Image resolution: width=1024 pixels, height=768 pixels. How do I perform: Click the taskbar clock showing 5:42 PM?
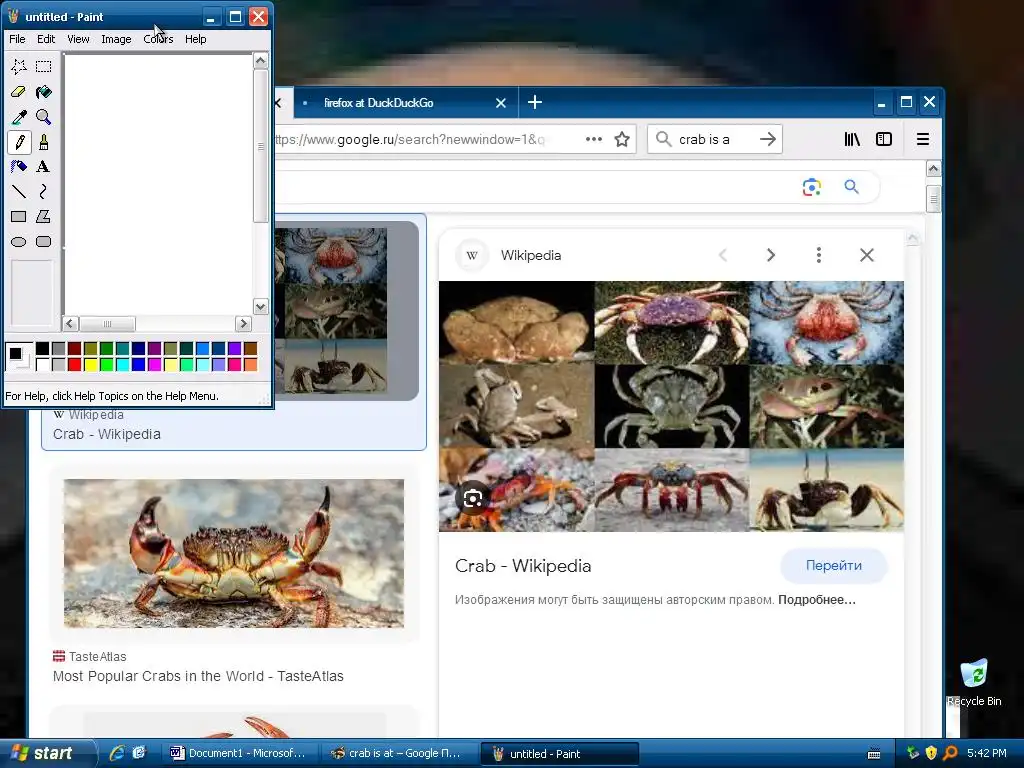coord(987,753)
